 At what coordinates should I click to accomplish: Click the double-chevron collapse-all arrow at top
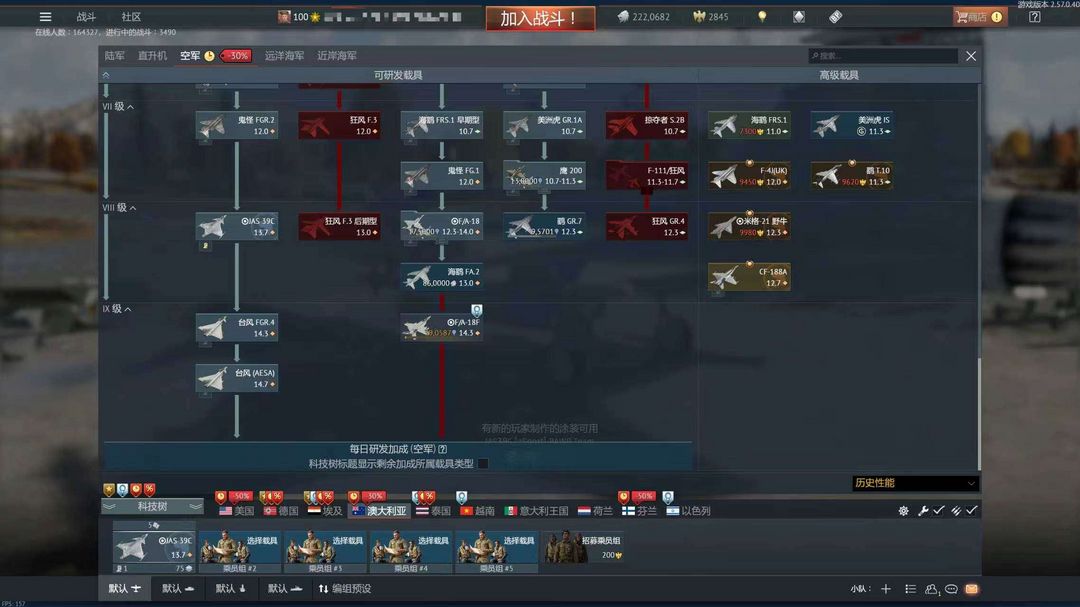[106, 74]
